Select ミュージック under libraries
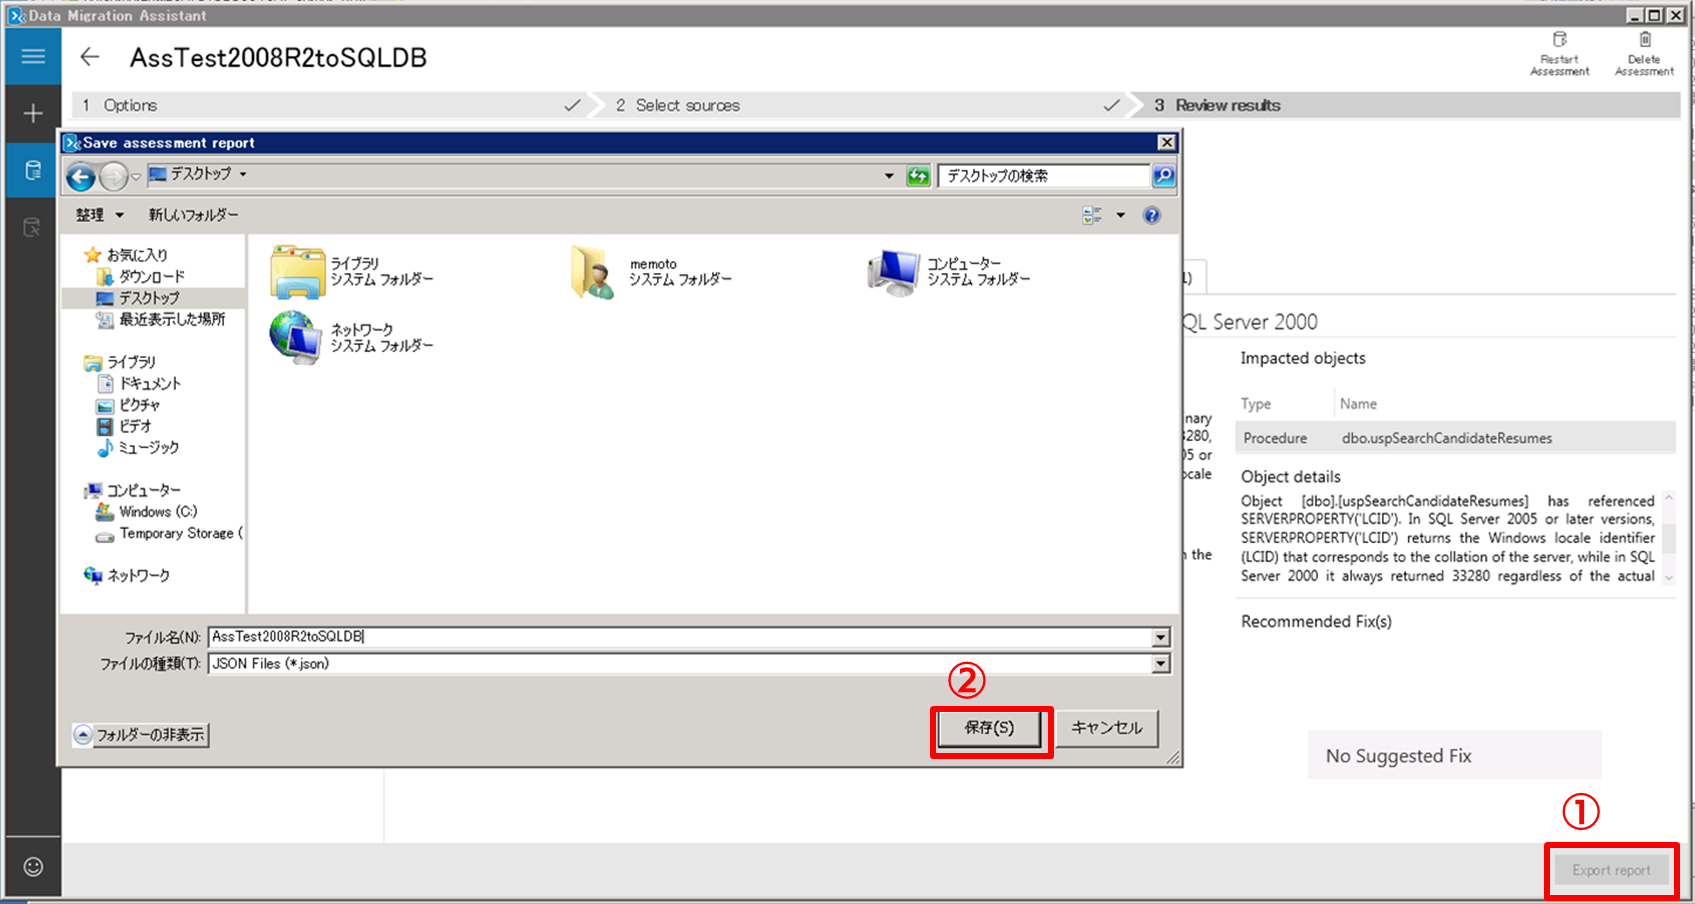Image resolution: width=1695 pixels, height=904 pixels. coord(148,447)
